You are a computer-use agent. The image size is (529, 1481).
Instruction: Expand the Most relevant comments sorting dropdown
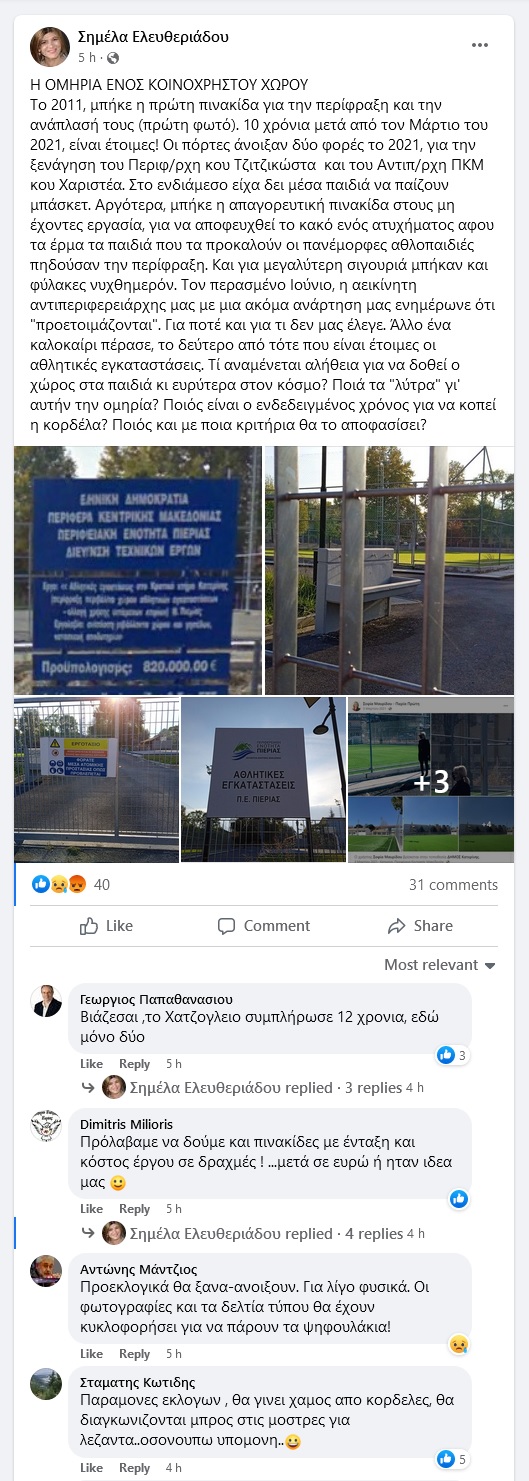click(440, 965)
